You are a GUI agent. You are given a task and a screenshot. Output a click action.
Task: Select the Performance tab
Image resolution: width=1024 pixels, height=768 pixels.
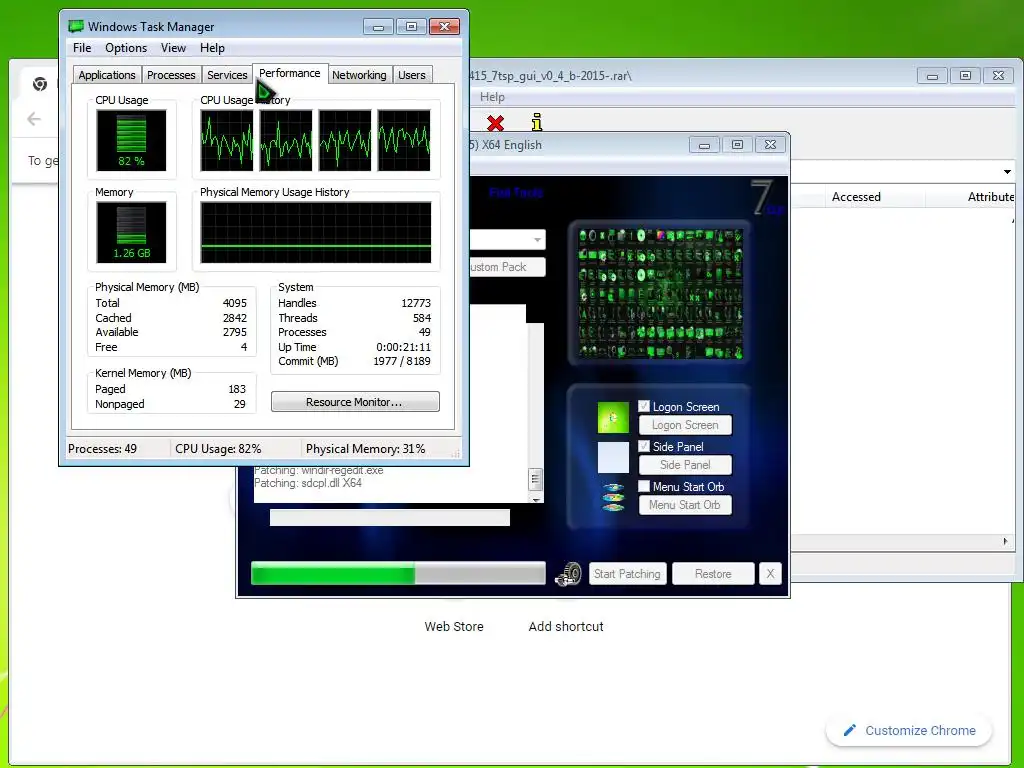290,73
